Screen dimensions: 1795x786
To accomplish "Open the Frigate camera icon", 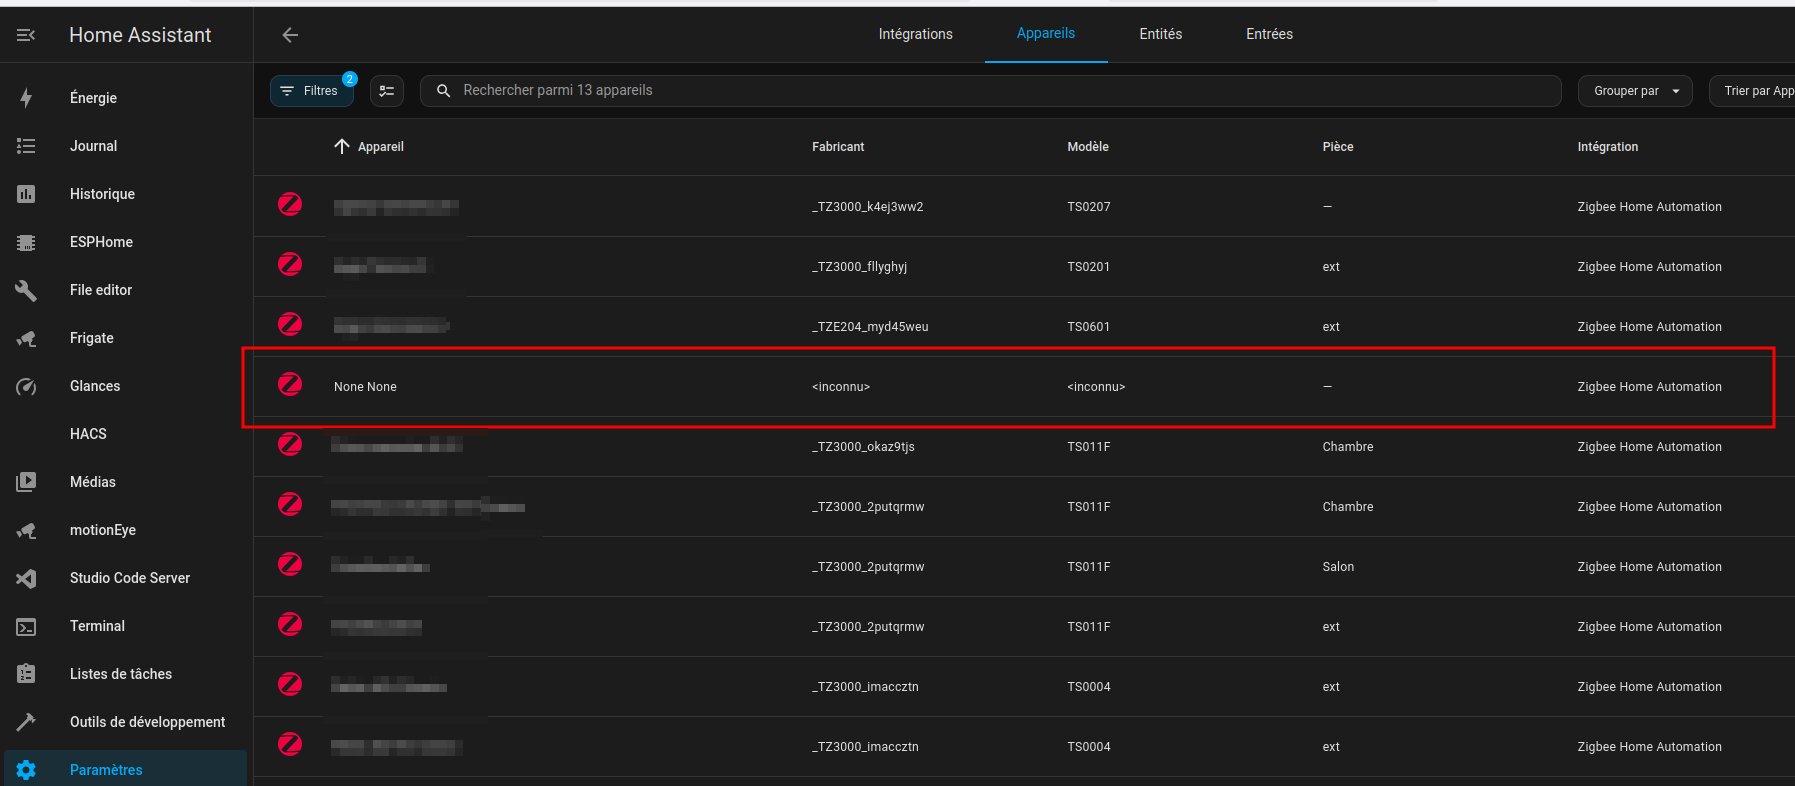I will [26, 338].
